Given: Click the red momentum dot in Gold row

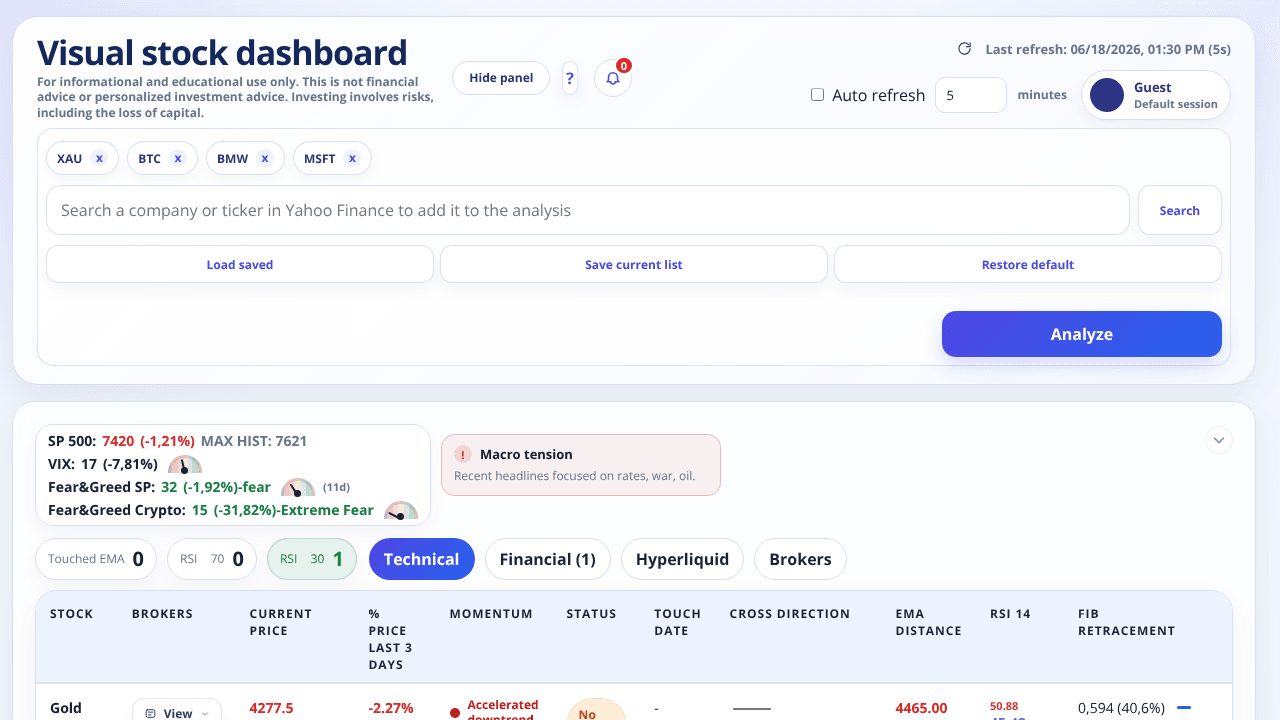Looking at the screenshot, I should (x=455, y=713).
